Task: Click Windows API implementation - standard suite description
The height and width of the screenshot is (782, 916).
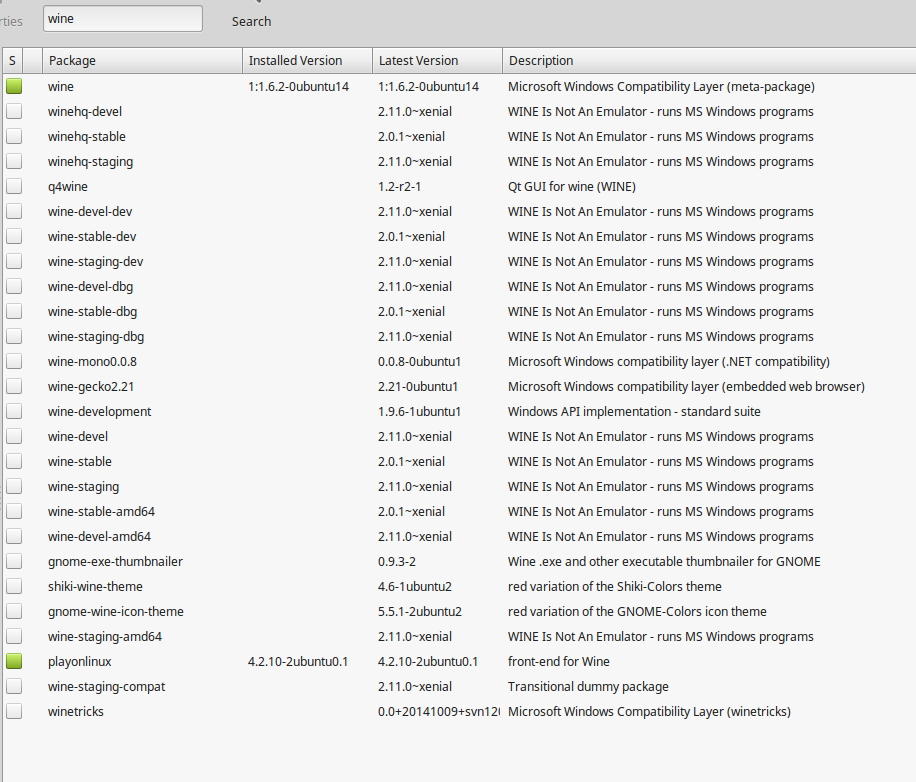Action: click(x=634, y=411)
